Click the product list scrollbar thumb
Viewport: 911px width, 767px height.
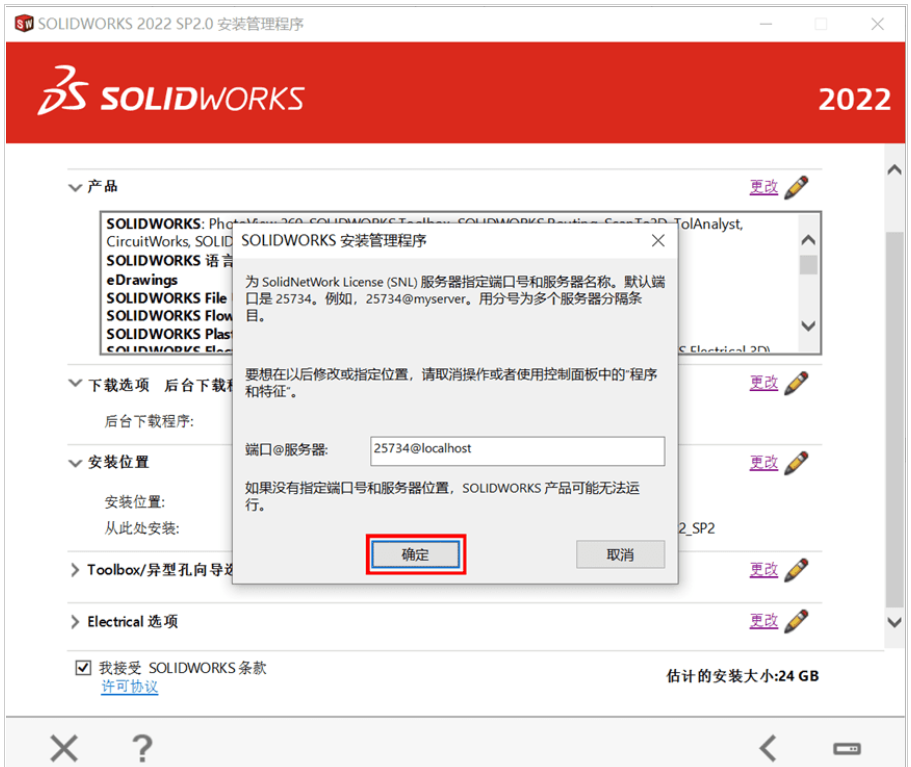(808, 265)
